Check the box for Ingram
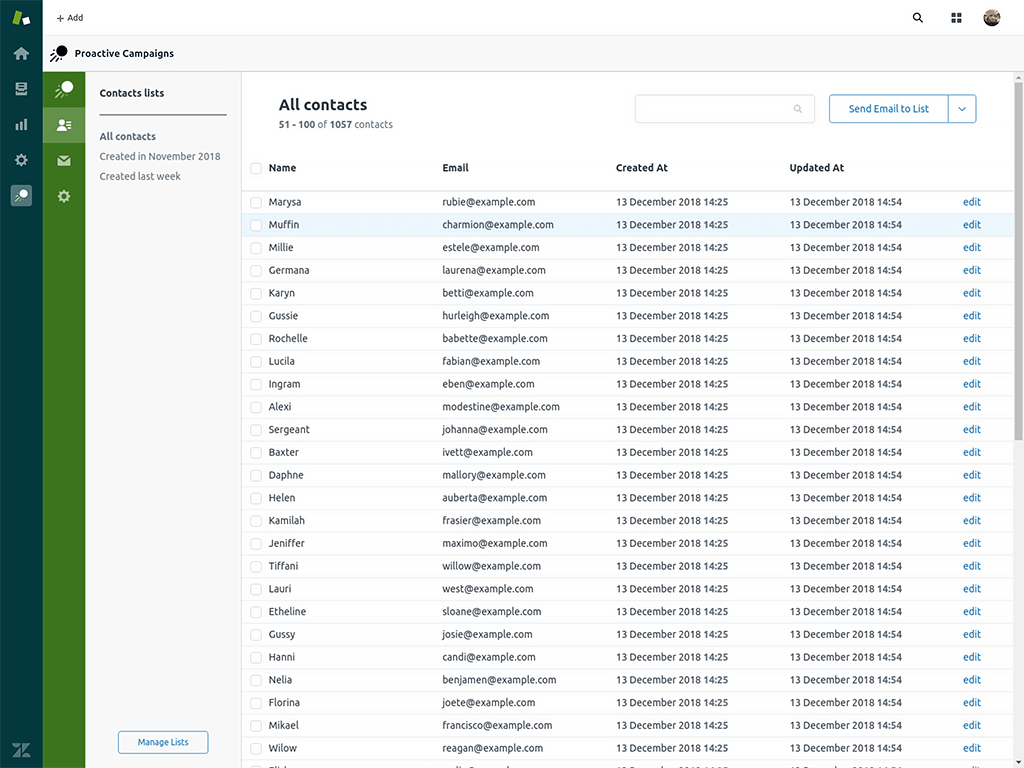Image resolution: width=1024 pixels, height=768 pixels. pos(256,385)
